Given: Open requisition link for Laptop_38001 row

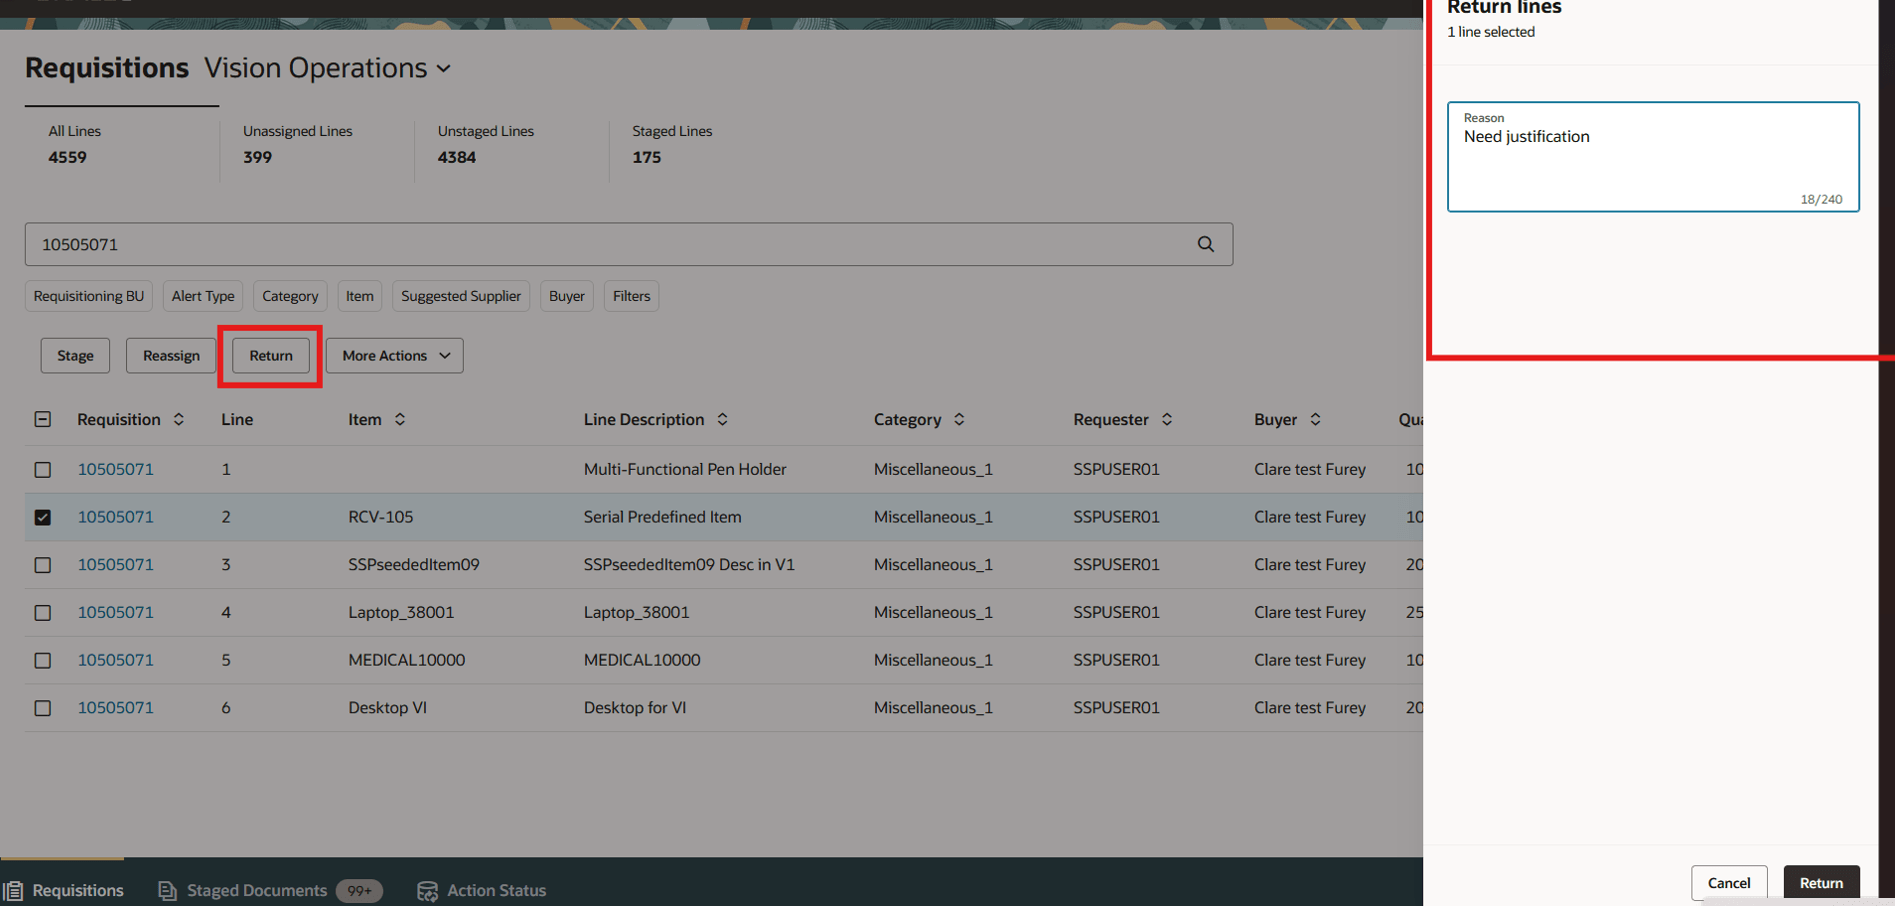Looking at the screenshot, I should tap(116, 612).
